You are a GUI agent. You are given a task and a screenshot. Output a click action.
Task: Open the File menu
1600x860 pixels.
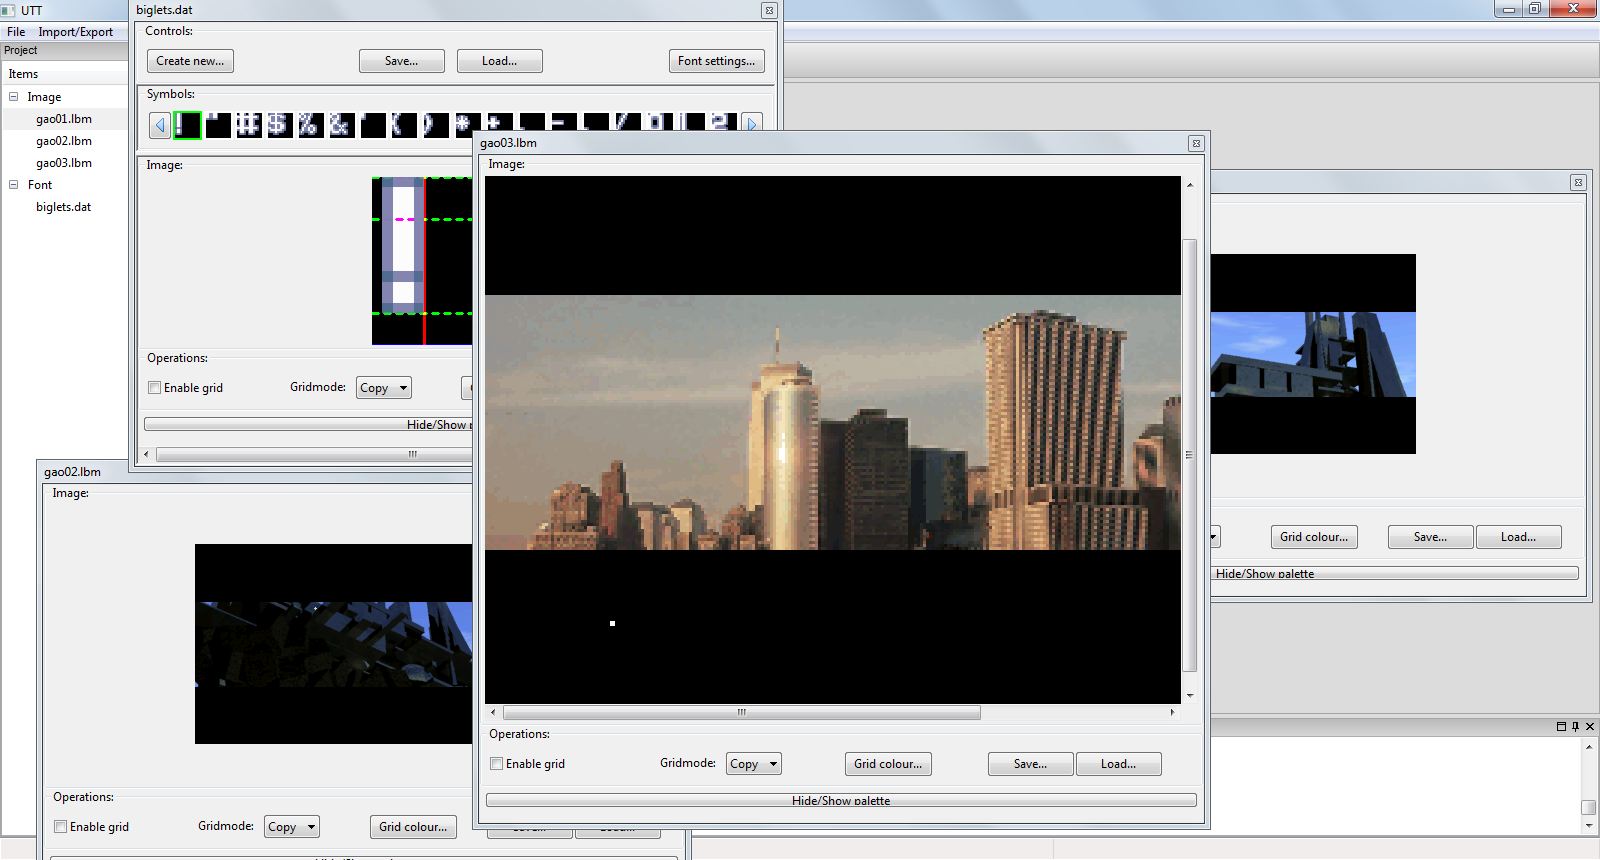point(16,32)
